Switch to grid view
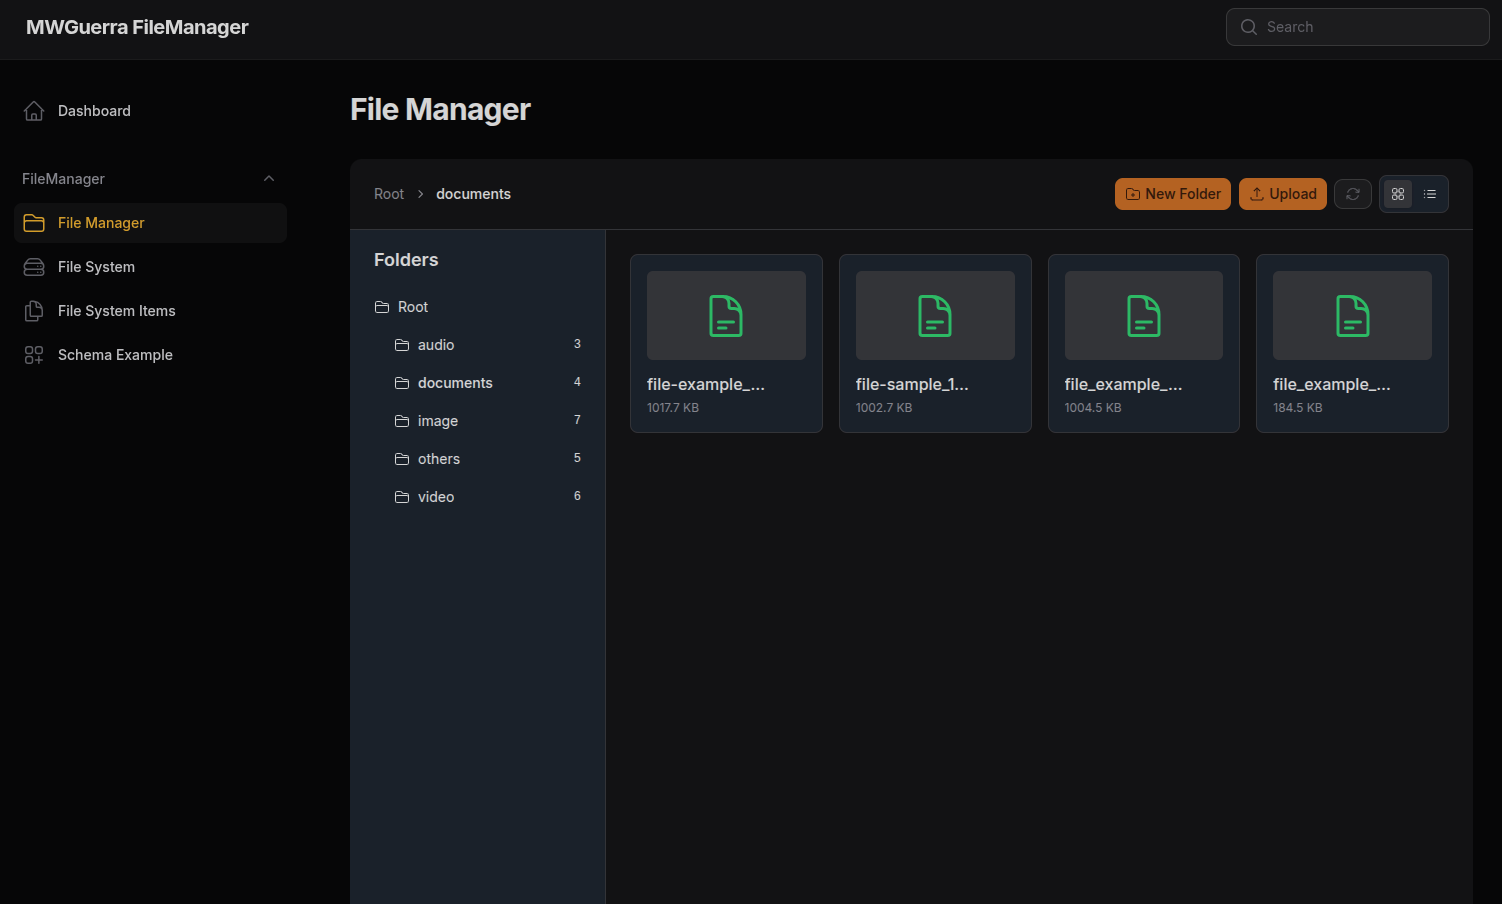The width and height of the screenshot is (1502, 904). 1398,194
